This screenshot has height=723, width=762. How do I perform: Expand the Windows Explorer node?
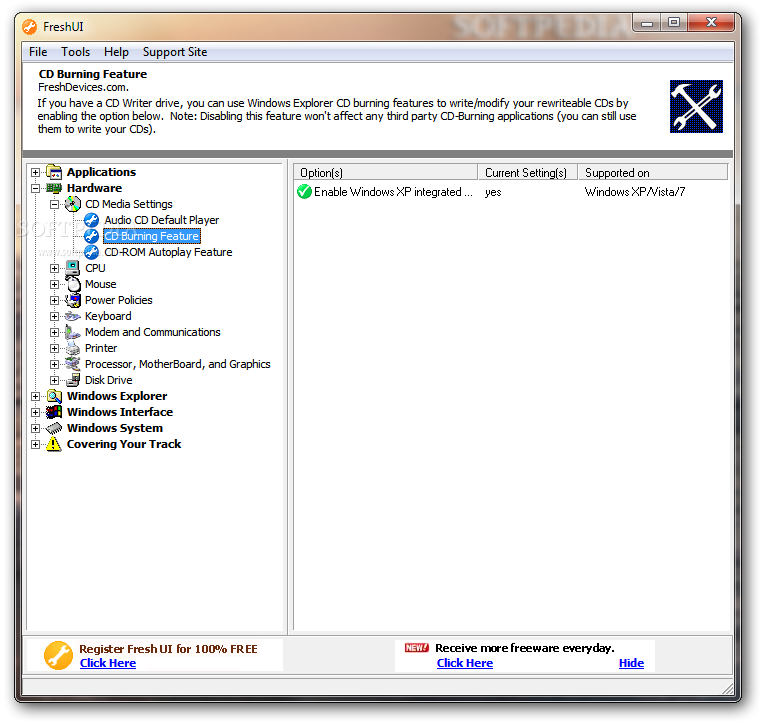[x=35, y=396]
